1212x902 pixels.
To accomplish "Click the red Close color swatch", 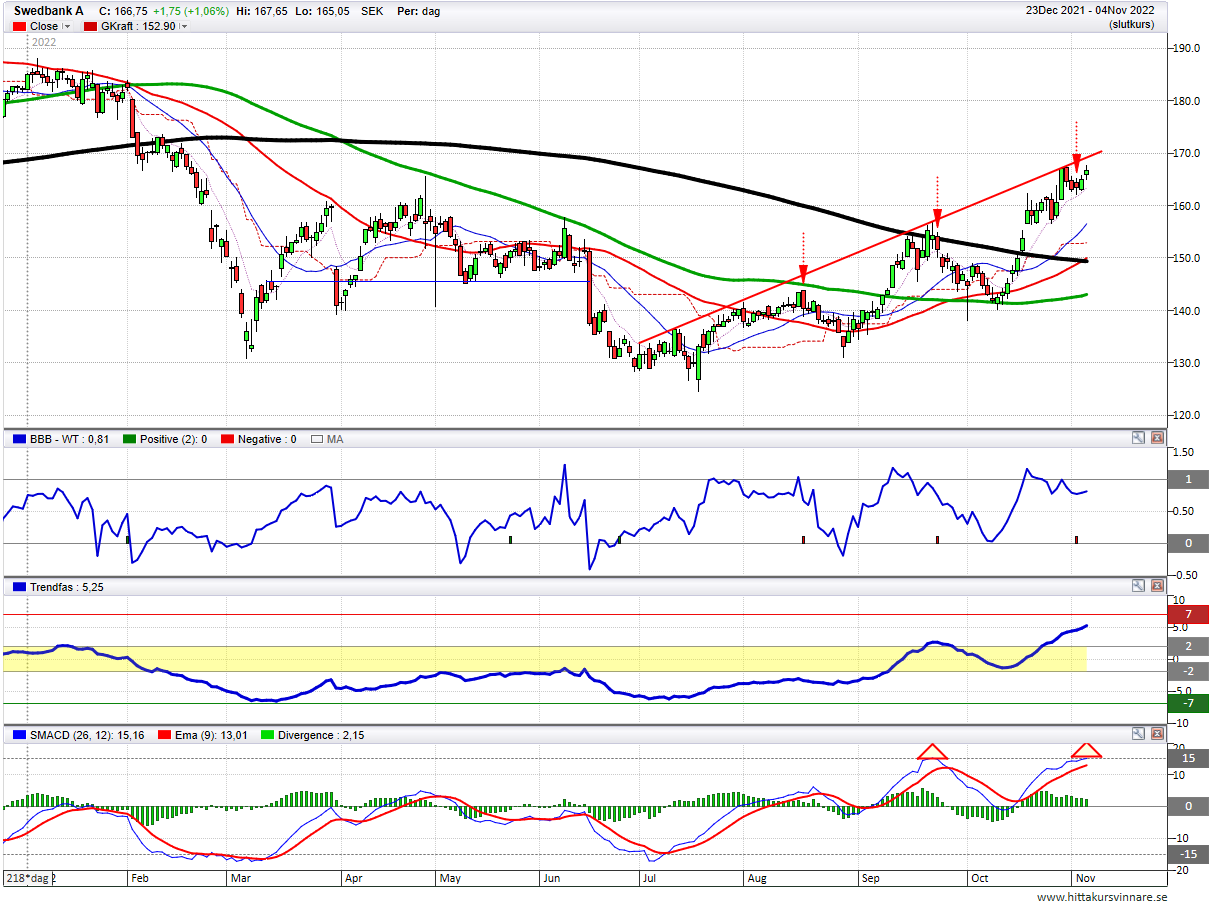I will (x=20, y=27).
